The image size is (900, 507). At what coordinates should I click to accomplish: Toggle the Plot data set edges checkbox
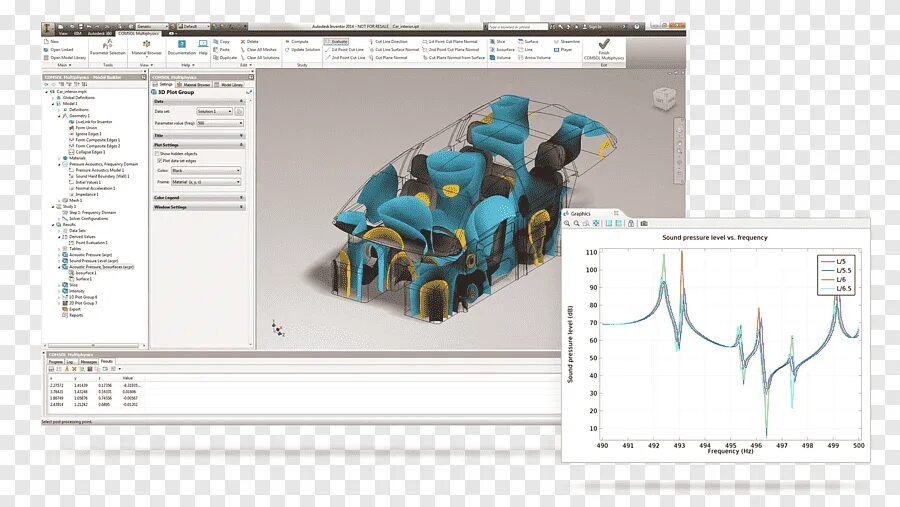159,161
